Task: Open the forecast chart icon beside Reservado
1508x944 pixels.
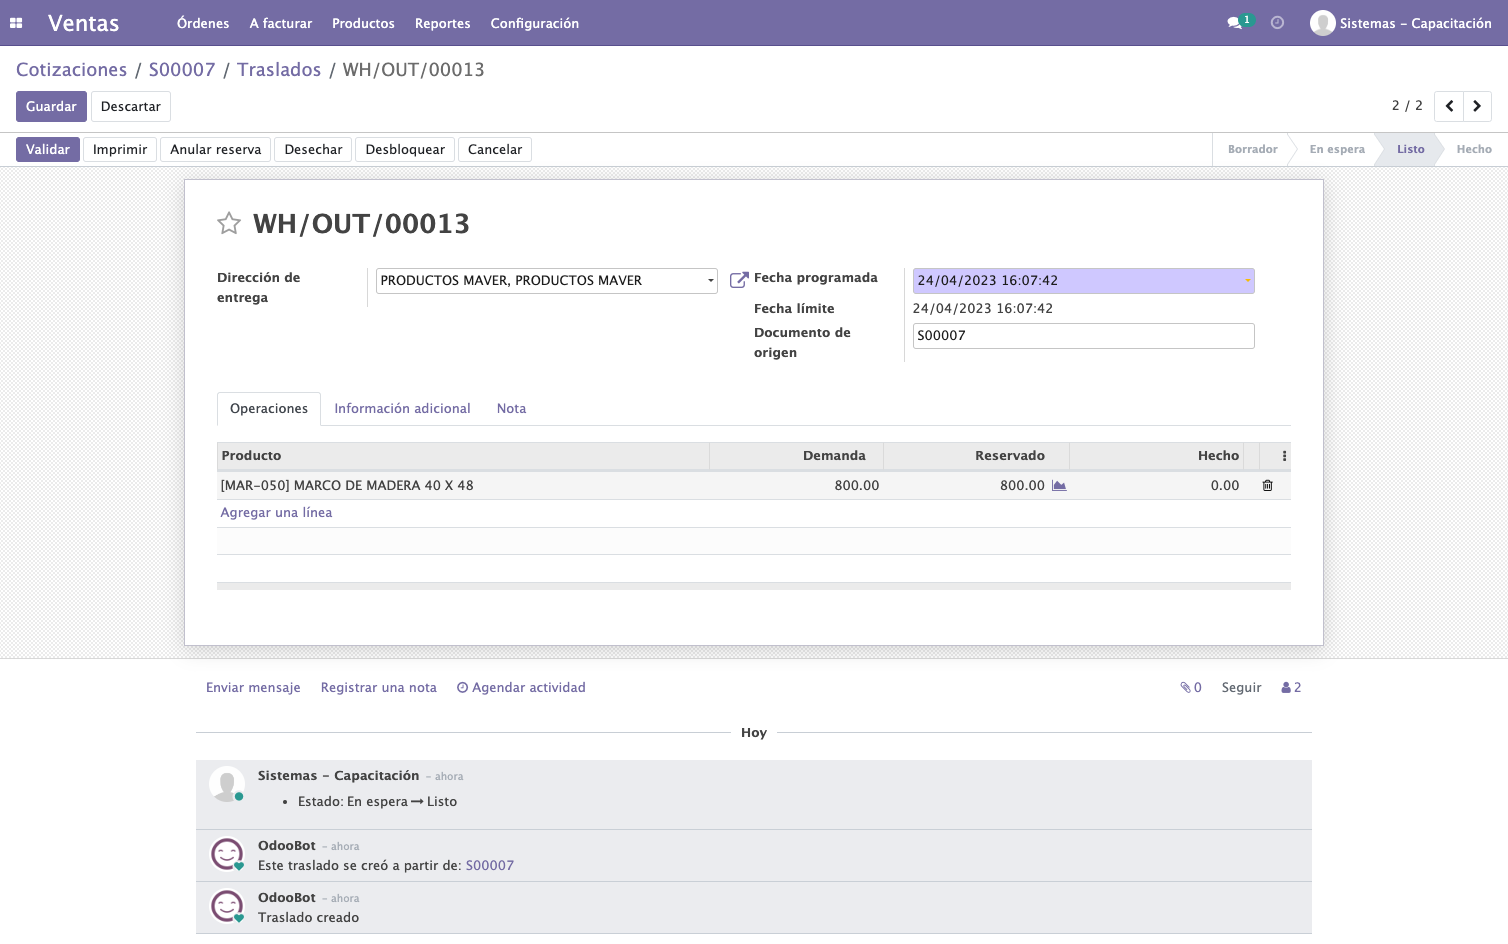Action: pyautogui.click(x=1059, y=486)
